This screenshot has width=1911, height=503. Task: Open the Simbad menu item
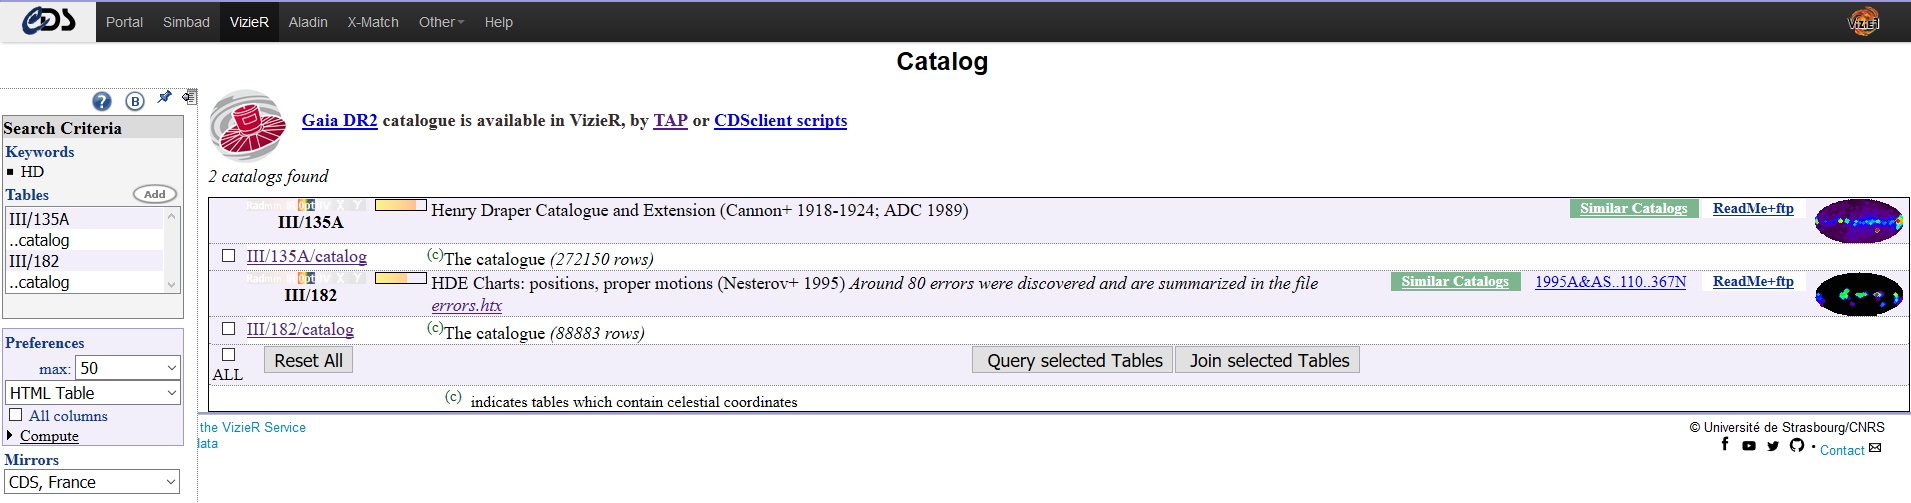[186, 22]
